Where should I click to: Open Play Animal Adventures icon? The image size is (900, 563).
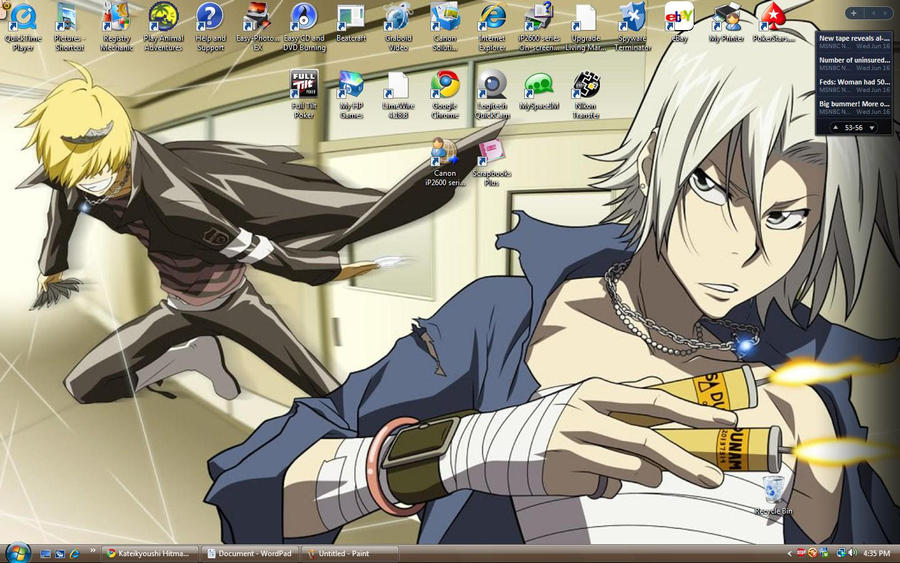point(163,27)
